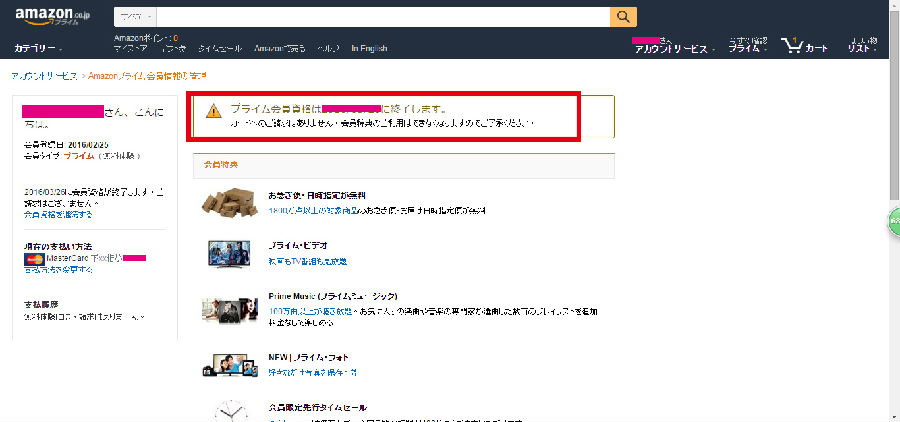Click the 会員限定先行タイムセール heading
The width and height of the screenshot is (900, 422).
pos(317,408)
